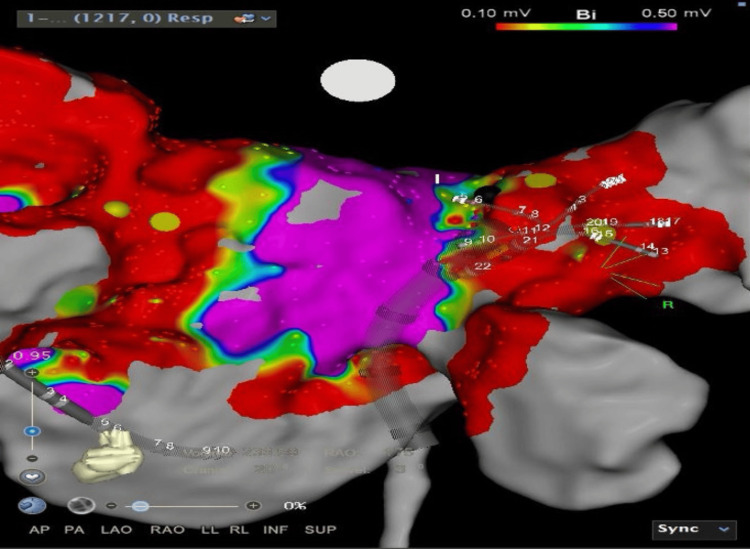Open the Sync dropdown menu
This screenshot has height=549, width=750.
pos(694,529)
